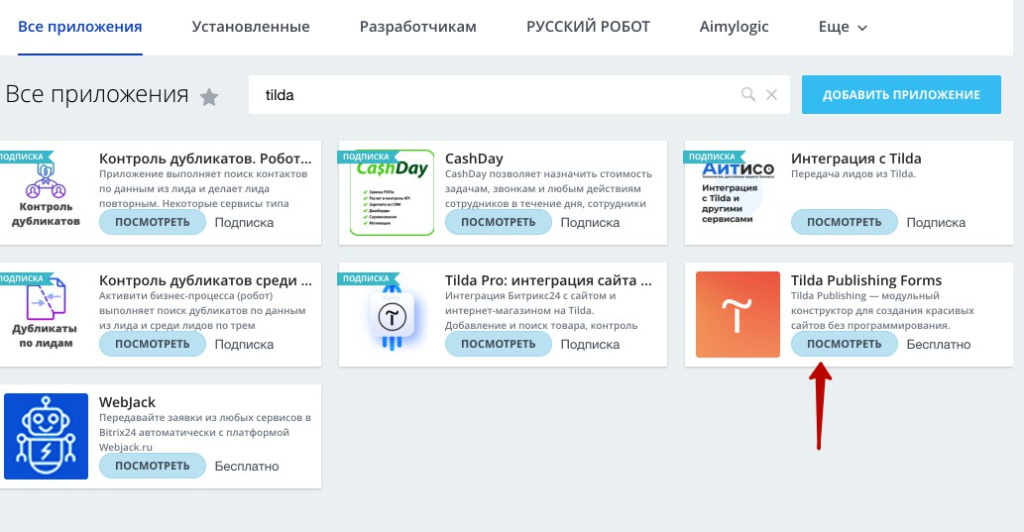Viewport: 1024px width, 532px height.
Task: Open the Контроль дубликатов robot app icon
Action: coord(45,194)
